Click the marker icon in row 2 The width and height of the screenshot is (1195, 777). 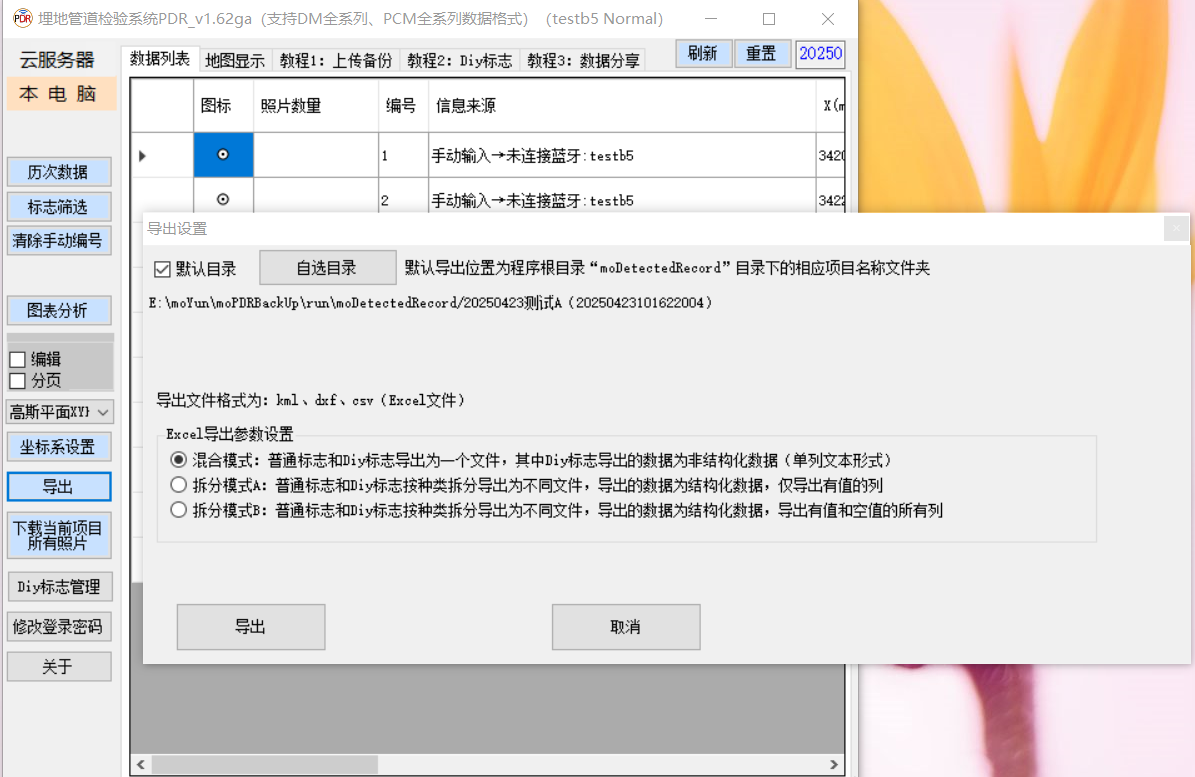tap(223, 200)
